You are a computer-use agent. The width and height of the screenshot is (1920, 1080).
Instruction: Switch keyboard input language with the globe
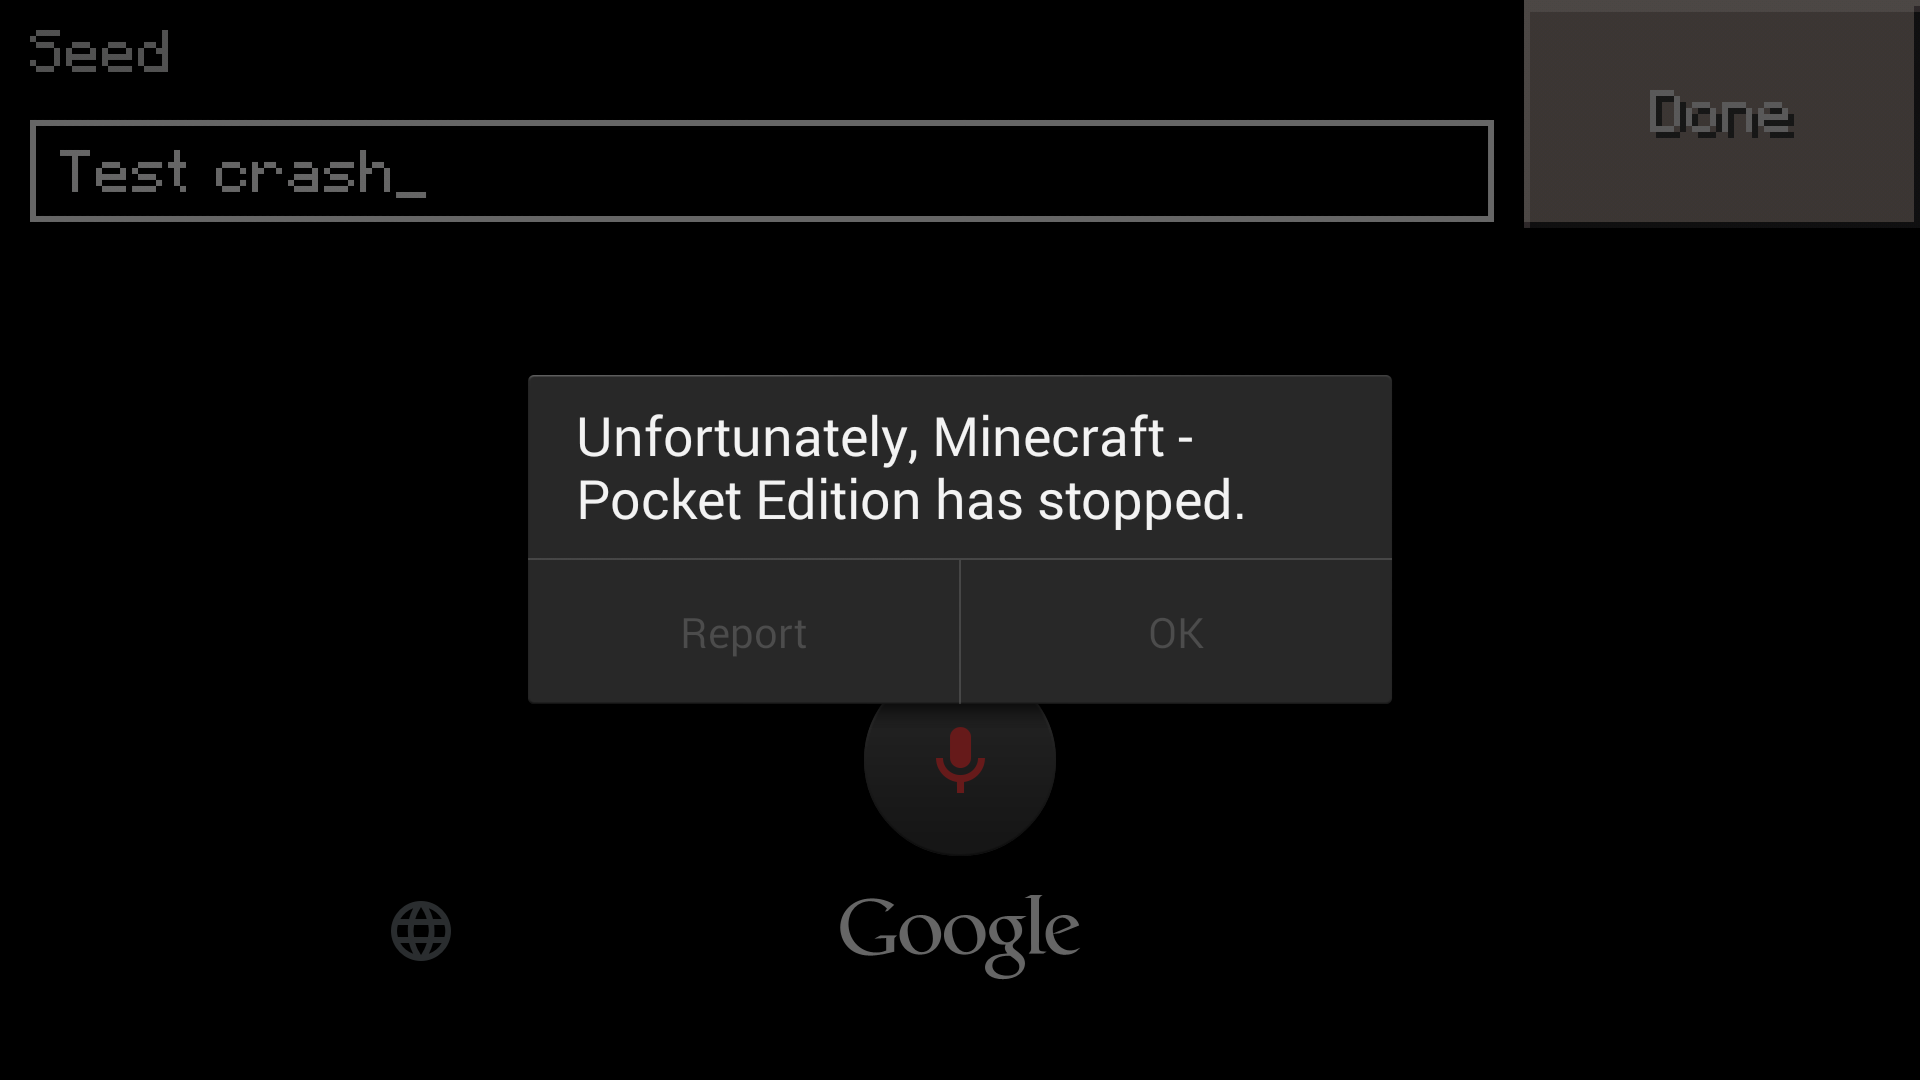[421, 931]
